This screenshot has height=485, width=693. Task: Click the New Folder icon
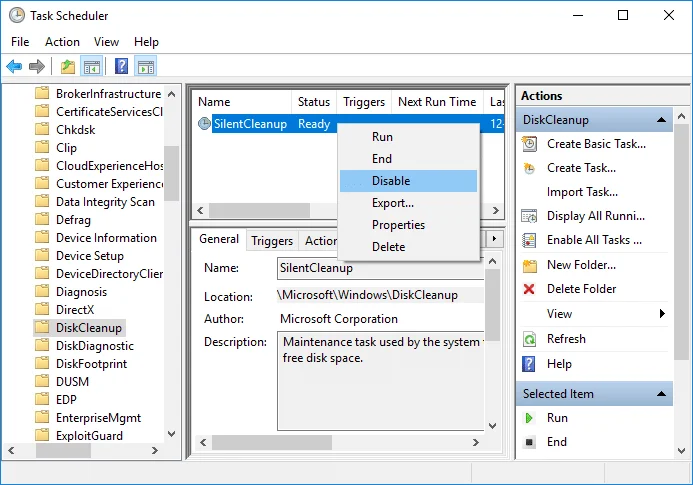(x=529, y=265)
